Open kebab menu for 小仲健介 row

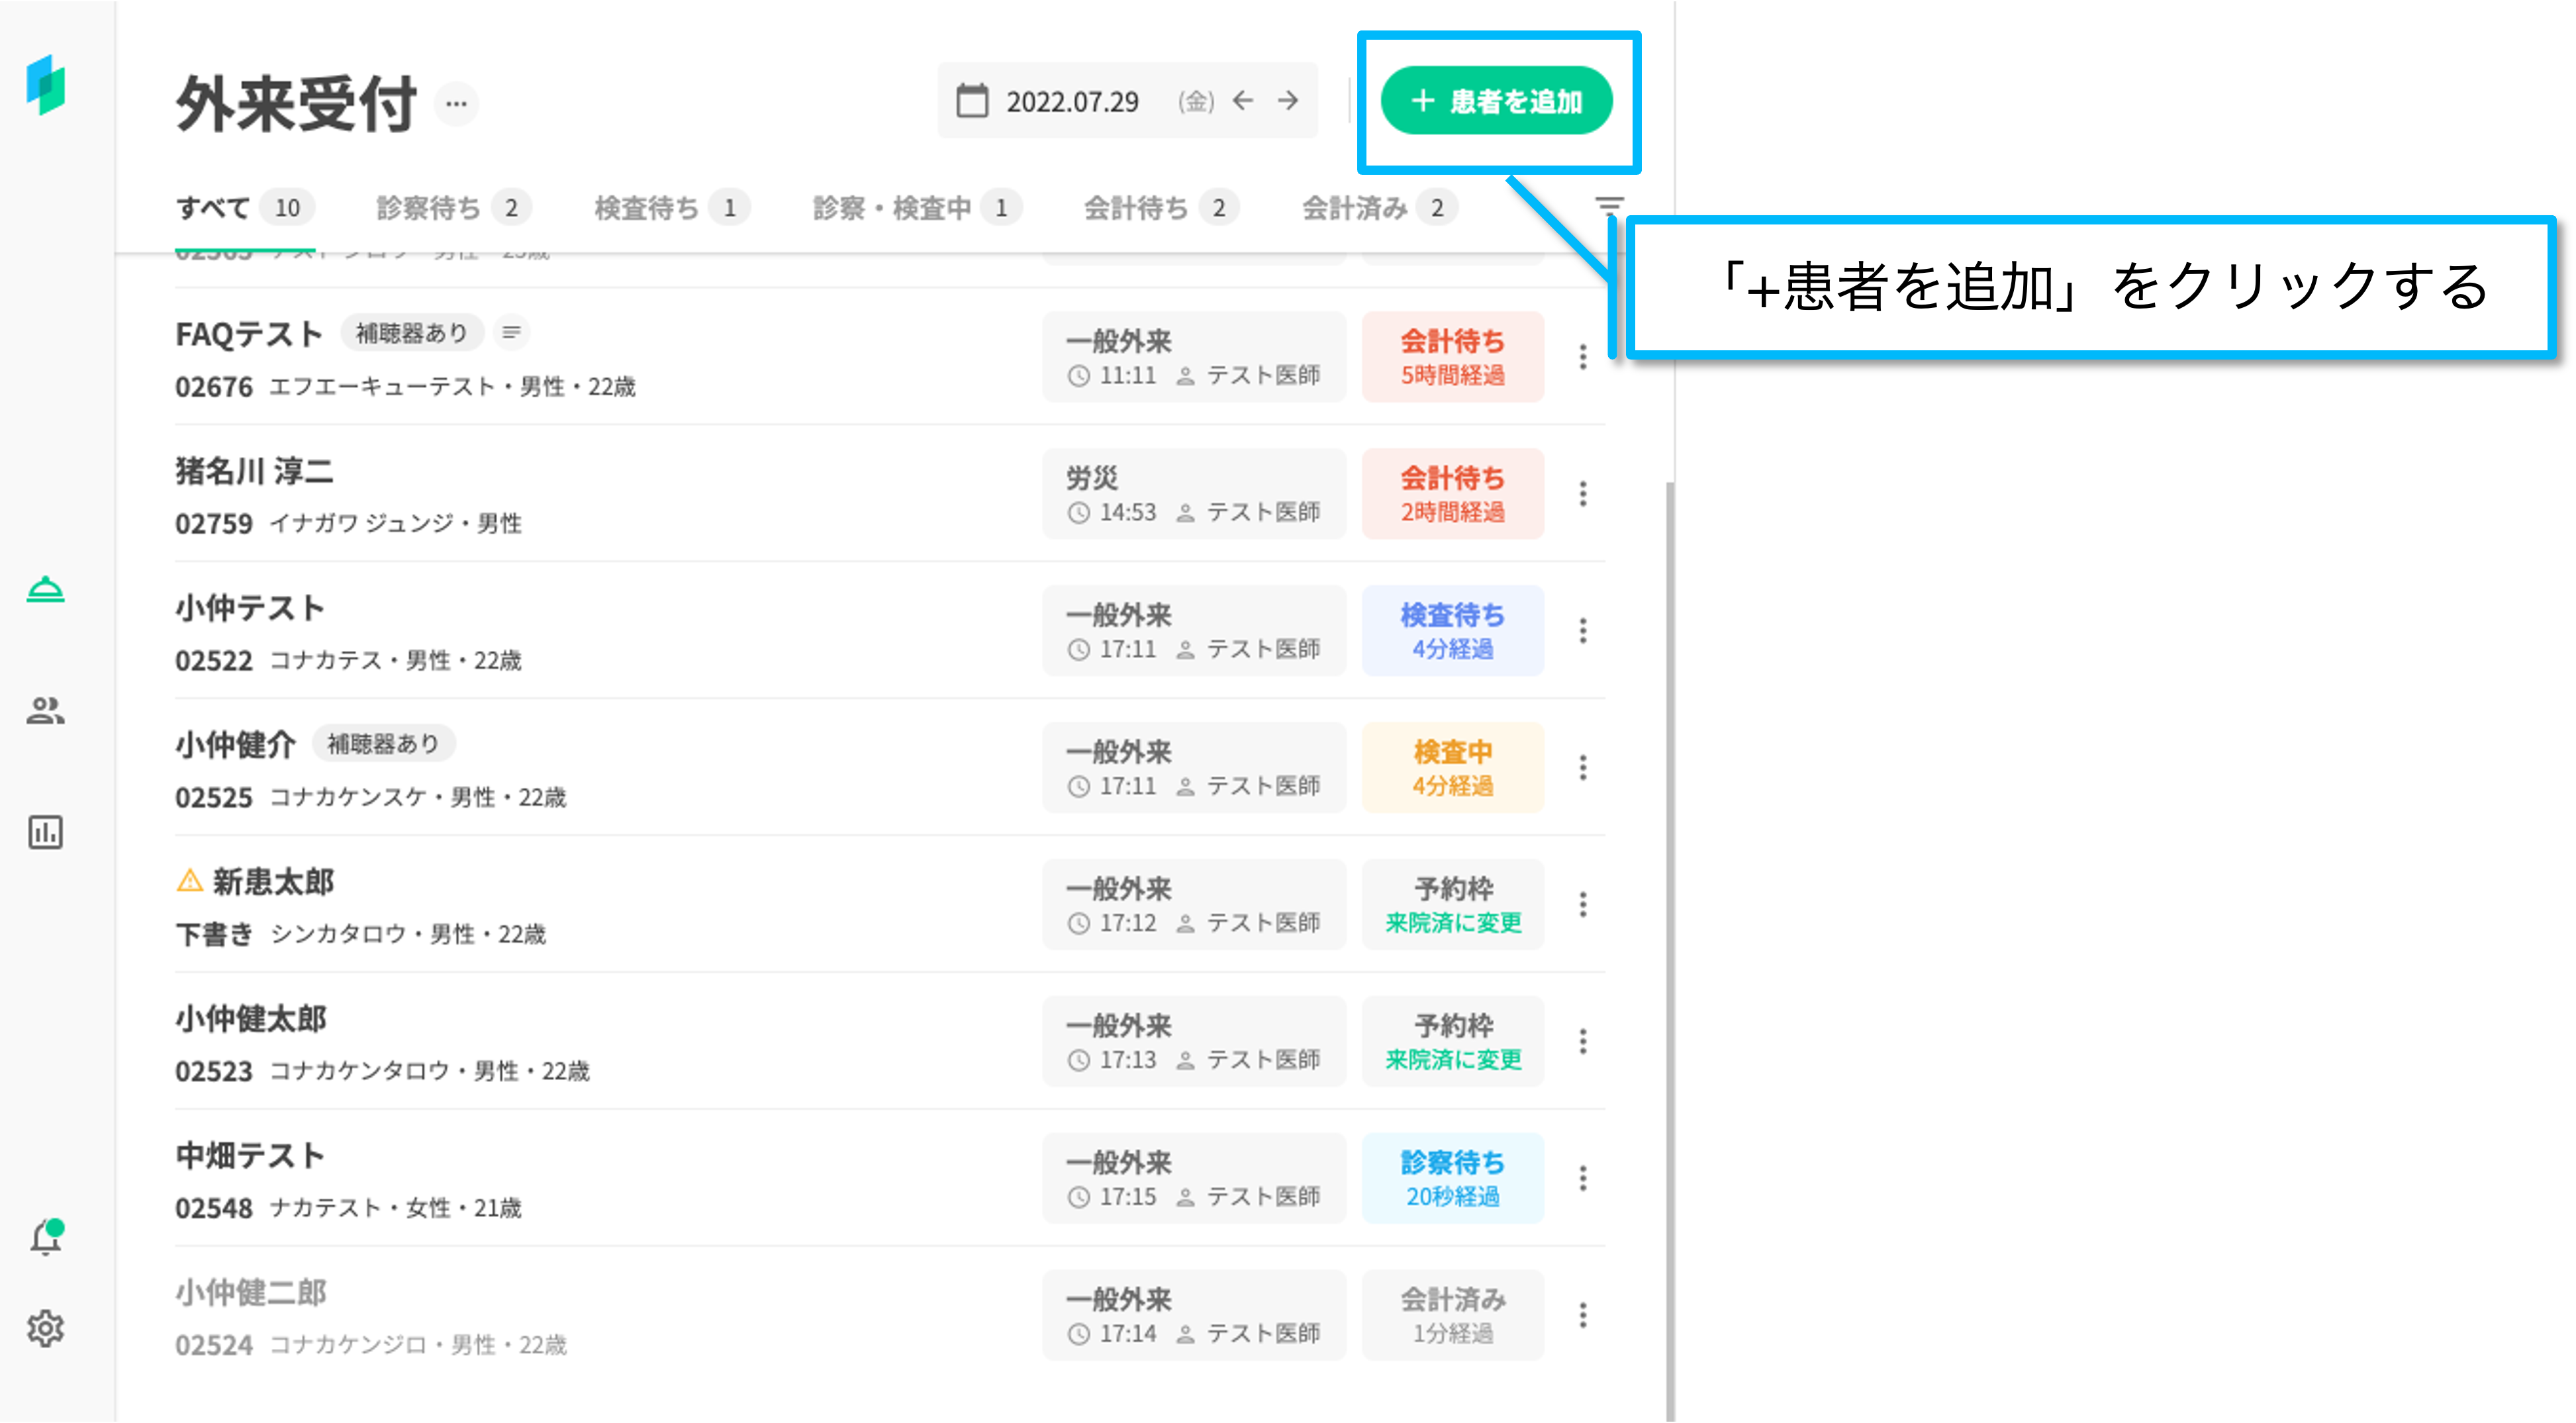click(x=1583, y=768)
